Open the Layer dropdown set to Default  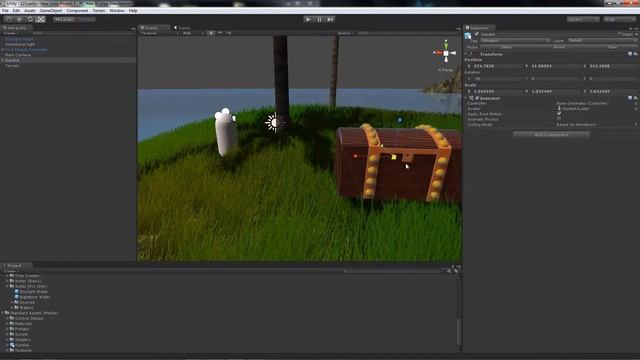(x=602, y=40)
